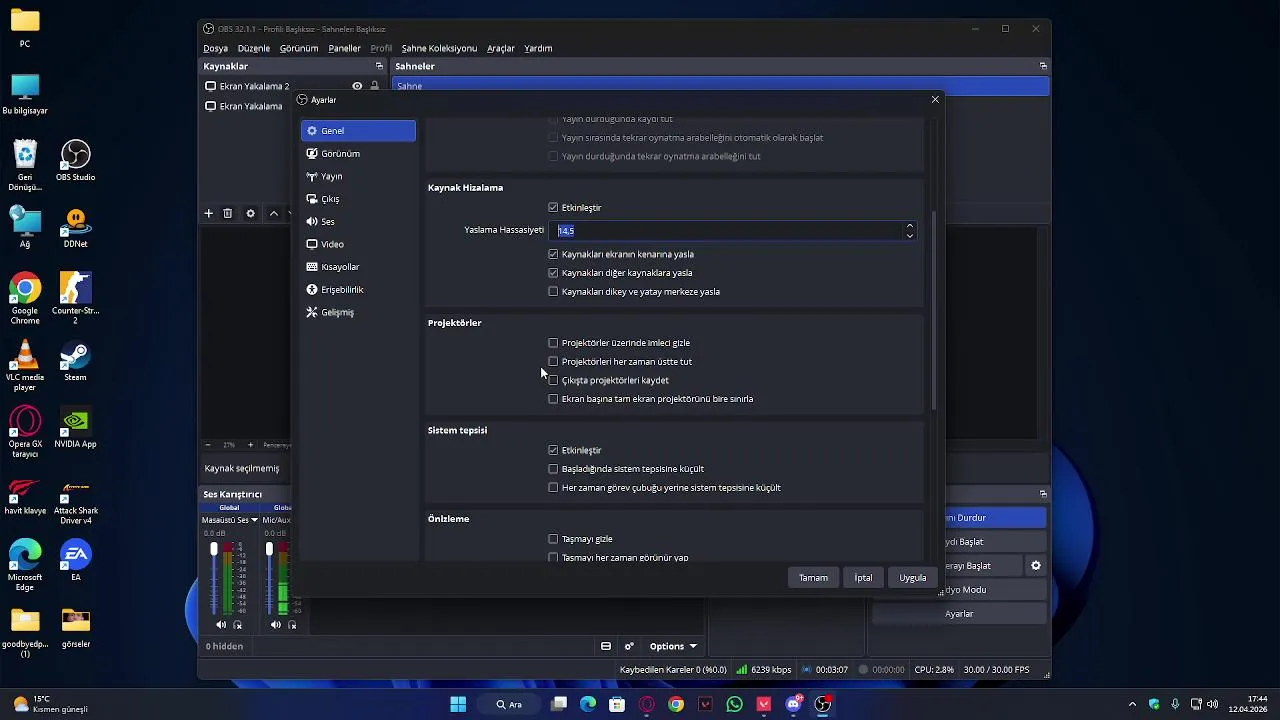
Task: Zoom out preview with minus icon
Action: 207,445
